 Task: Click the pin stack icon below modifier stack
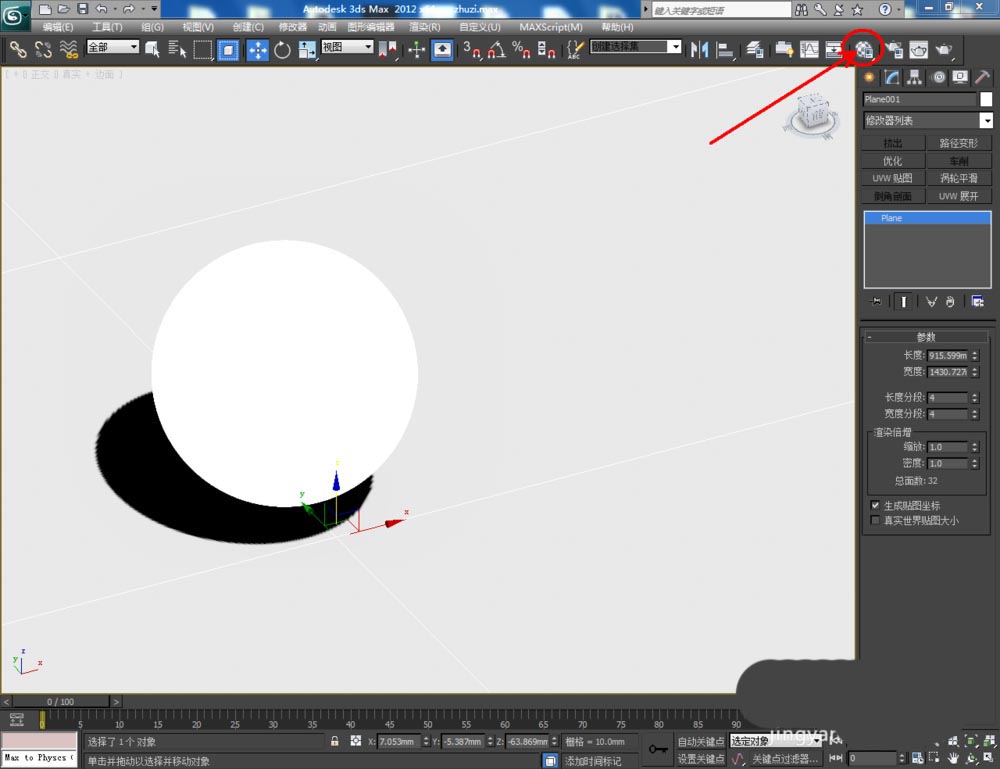pos(876,301)
